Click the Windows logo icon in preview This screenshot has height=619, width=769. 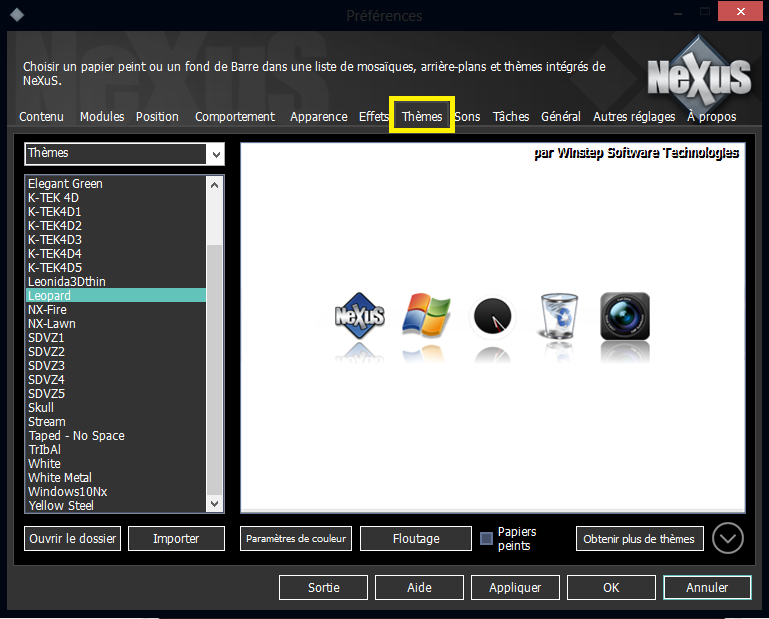(426, 315)
